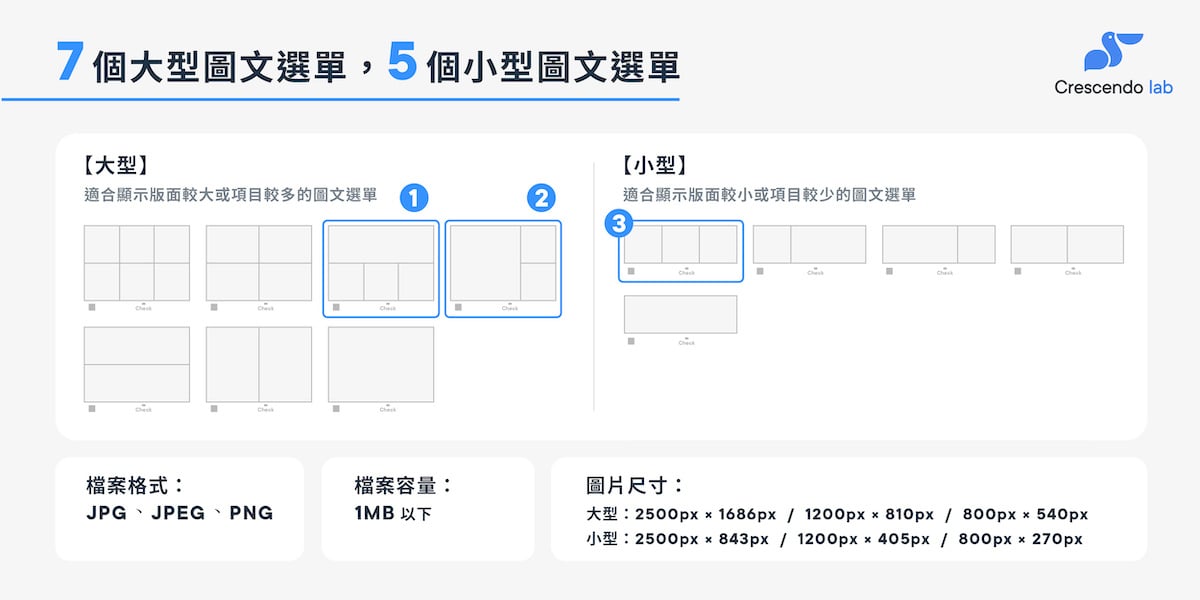Image resolution: width=1200 pixels, height=600 pixels.
Task: Click the JPG、JPEG、PNG format text
Action: pyautogui.click(x=180, y=513)
